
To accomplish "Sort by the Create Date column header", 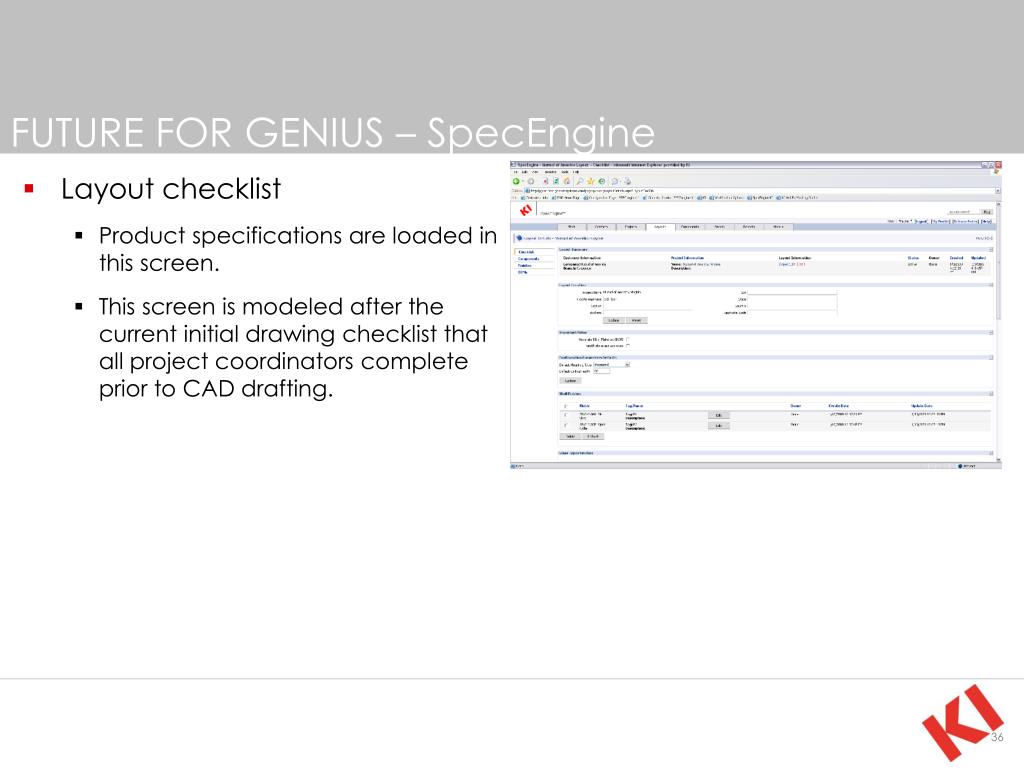I will point(839,406).
